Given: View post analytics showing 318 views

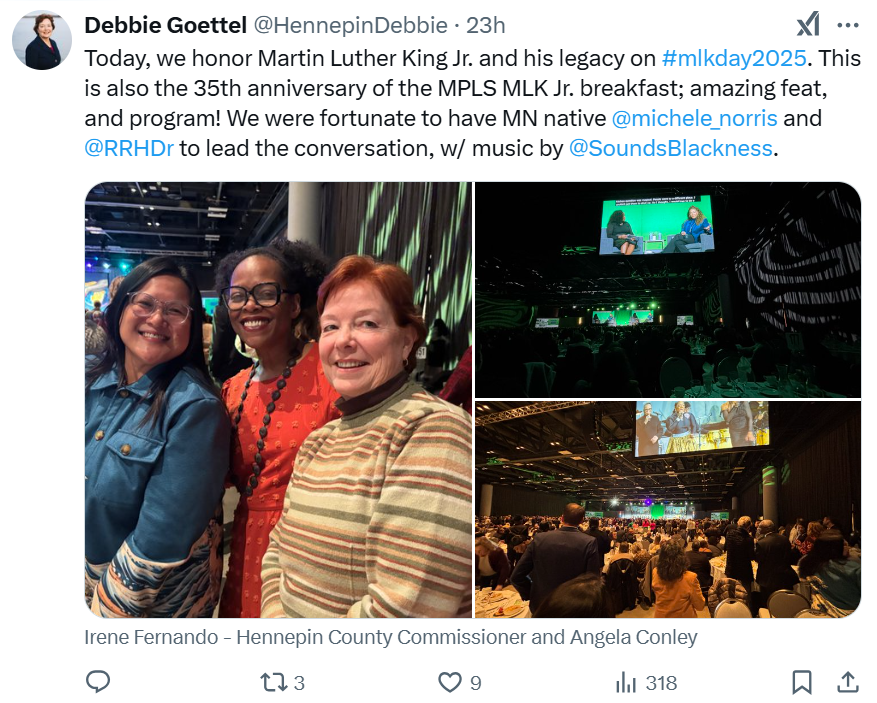Looking at the screenshot, I should 646,682.
